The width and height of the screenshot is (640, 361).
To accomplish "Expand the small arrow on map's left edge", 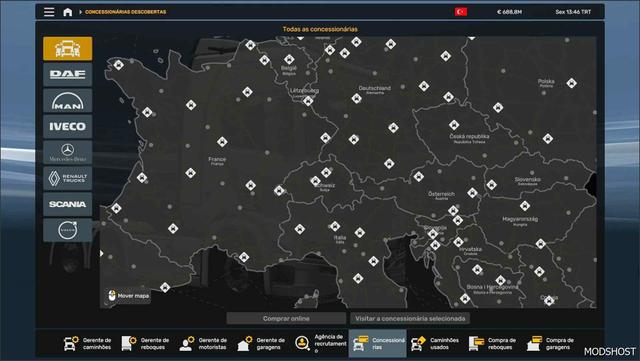I will (x=102, y=254).
